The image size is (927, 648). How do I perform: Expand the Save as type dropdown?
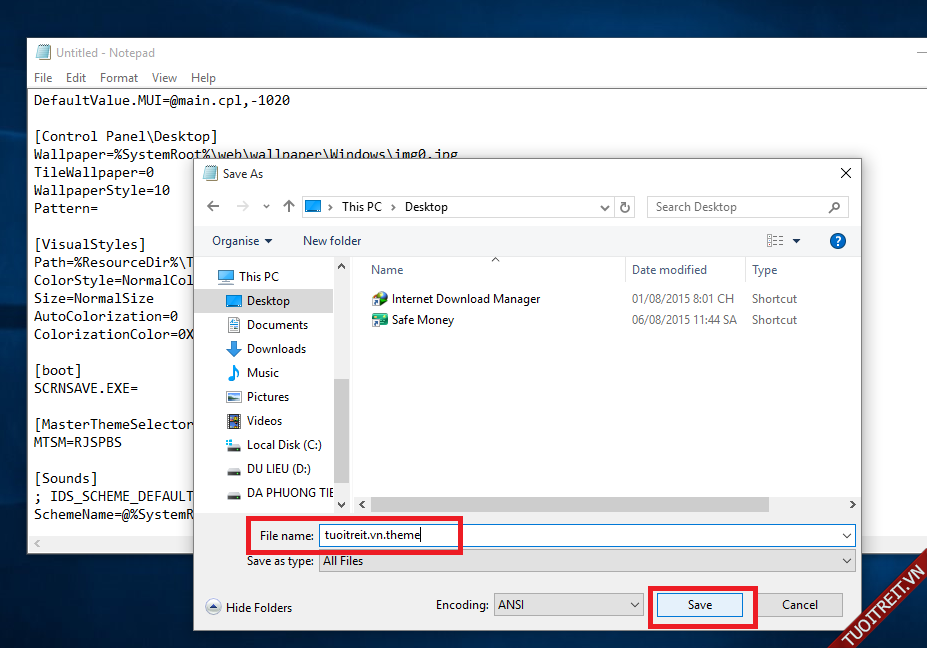586,561
